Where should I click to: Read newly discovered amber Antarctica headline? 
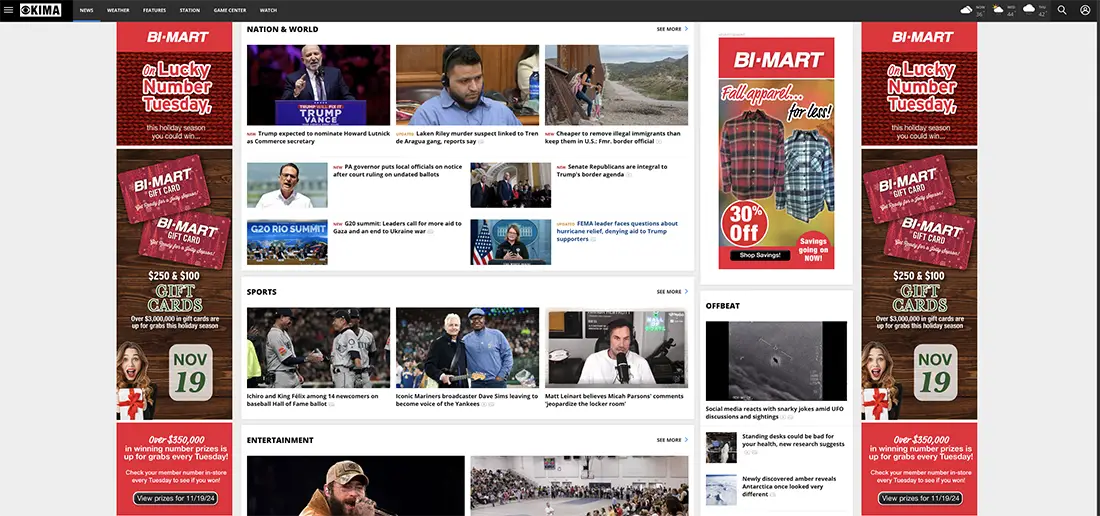(x=789, y=486)
